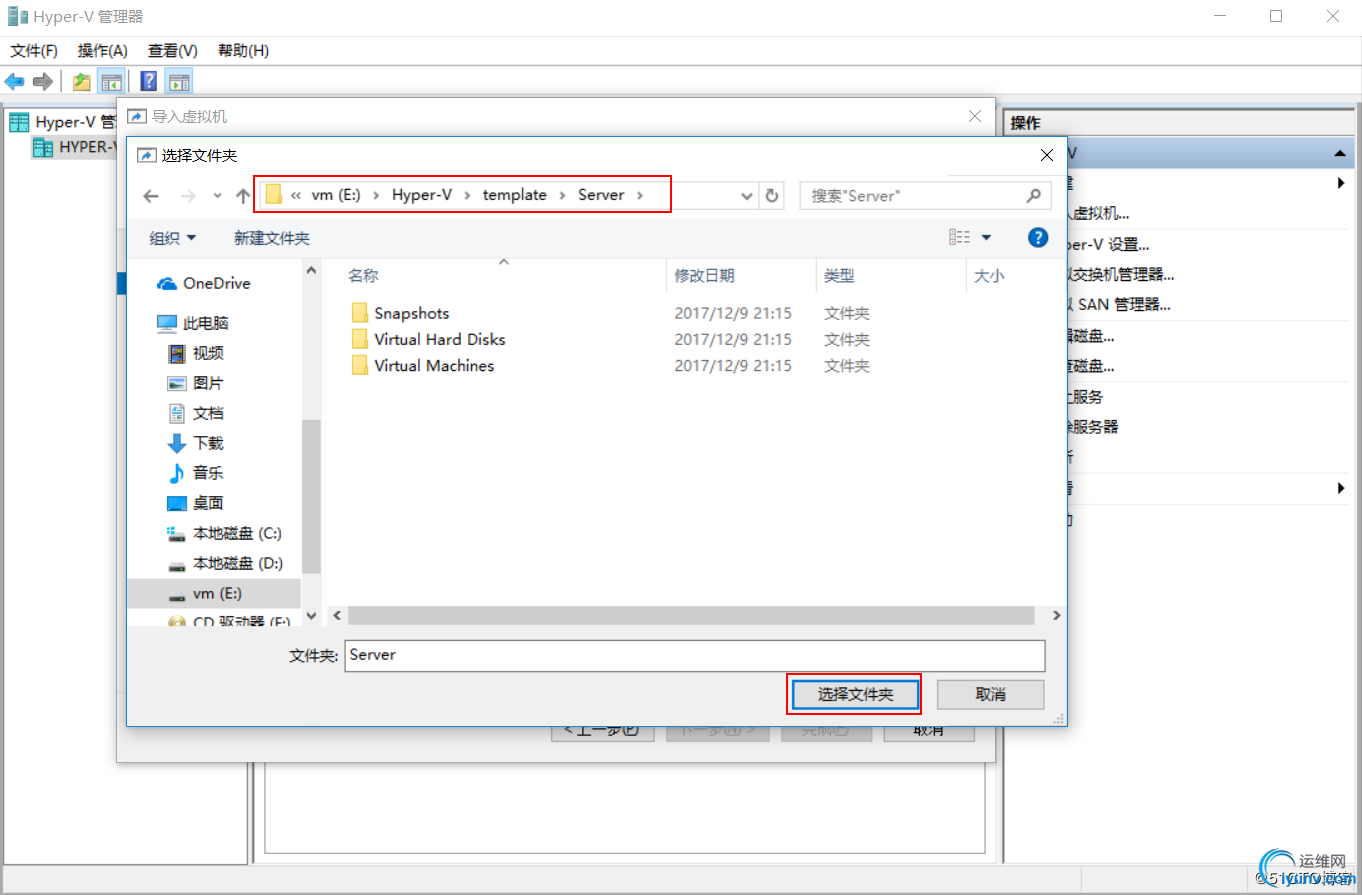Refresh the Server folder listing
Image resolution: width=1362 pixels, height=895 pixels.
coord(772,196)
